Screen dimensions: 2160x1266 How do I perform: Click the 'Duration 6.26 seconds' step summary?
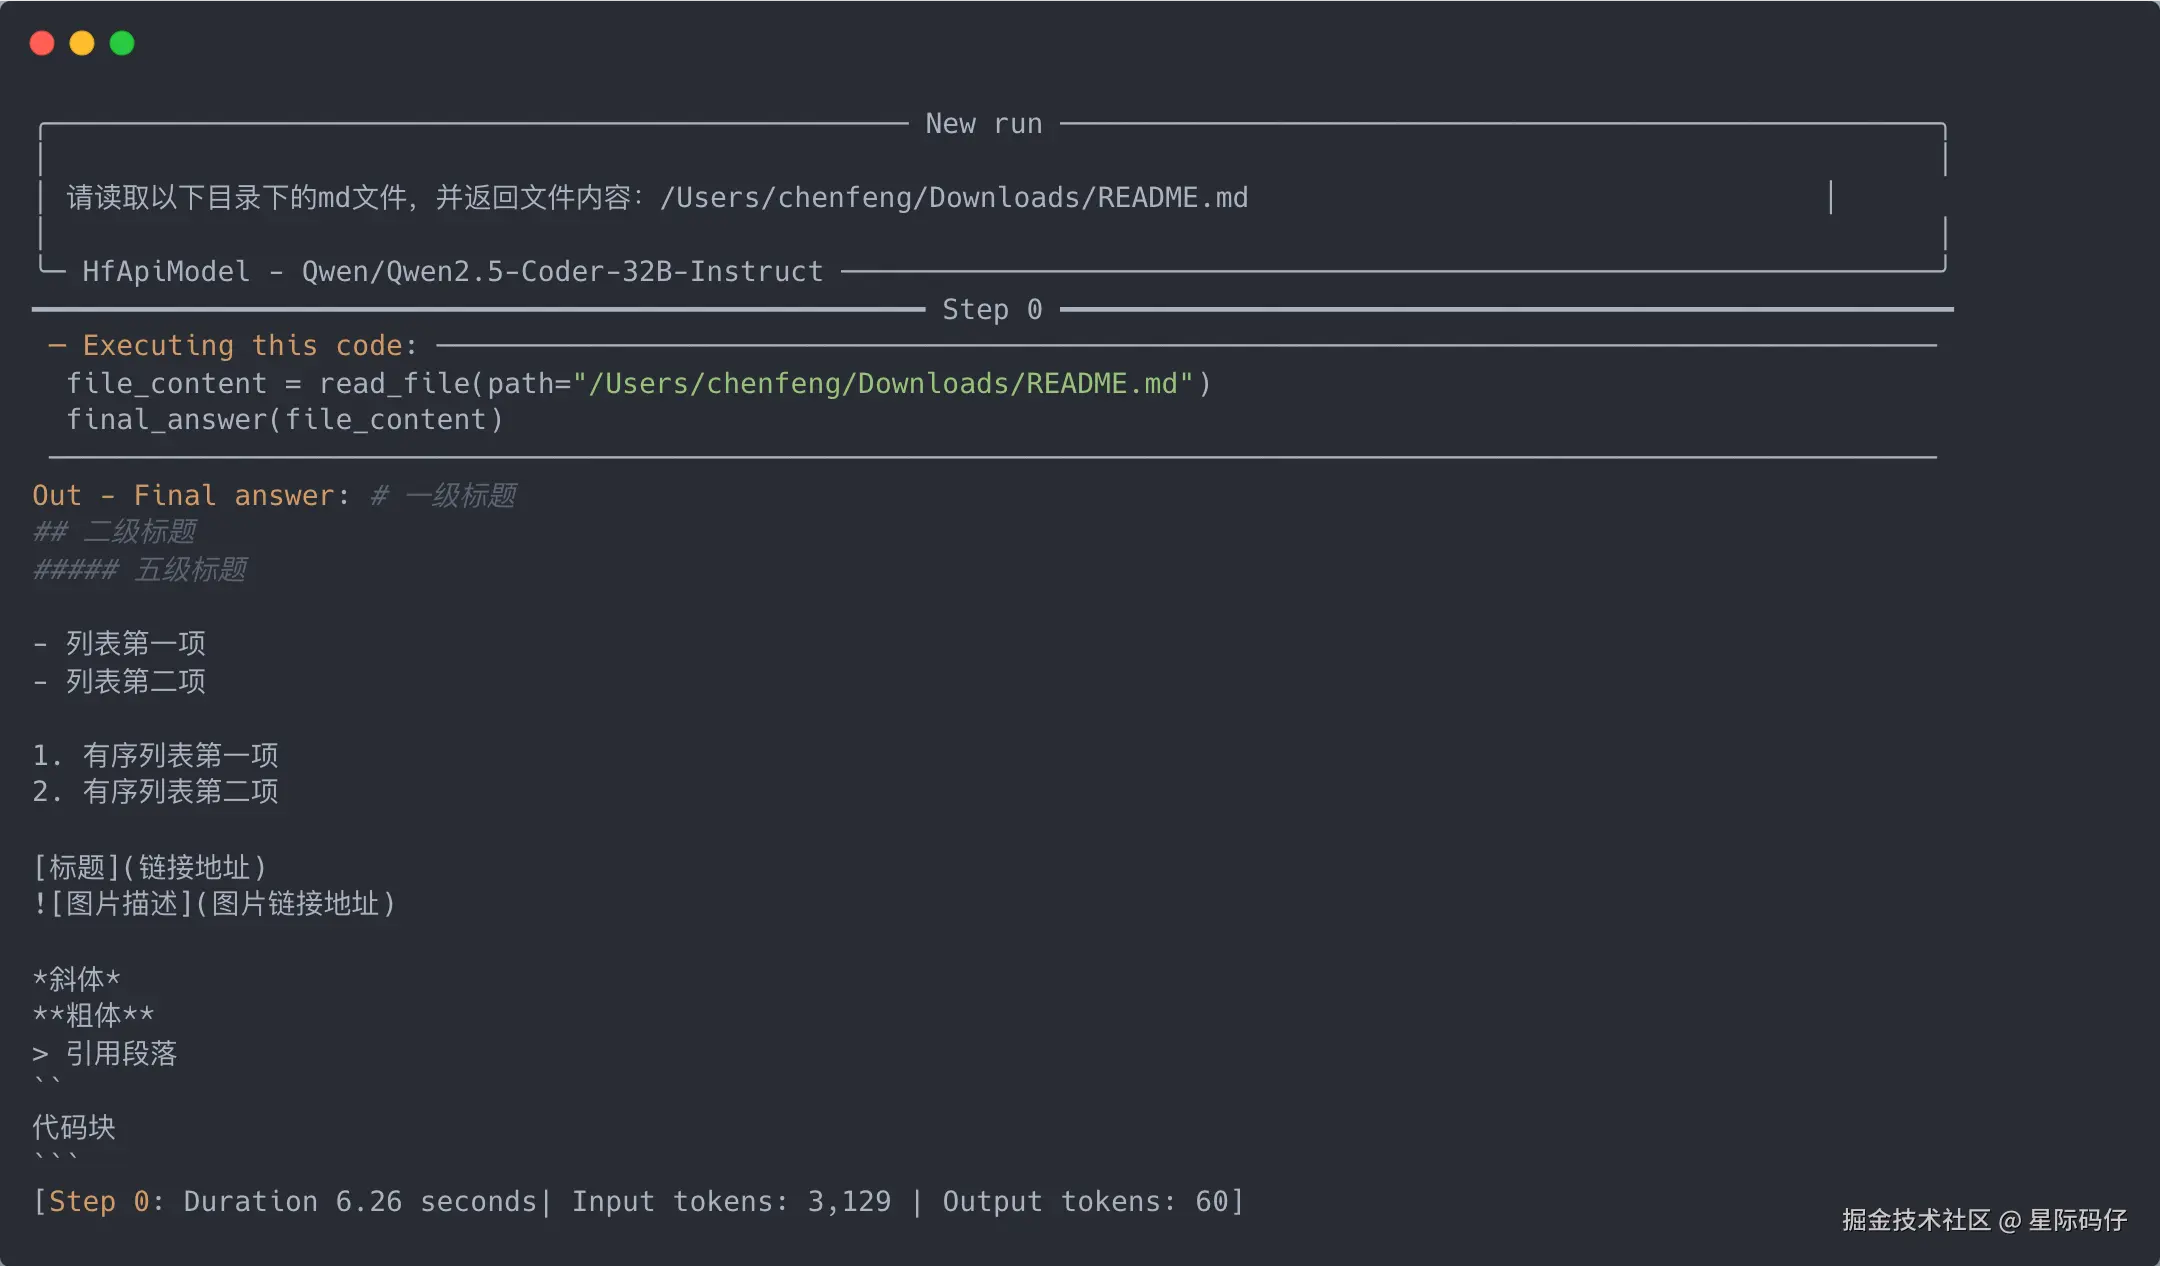point(360,1202)
